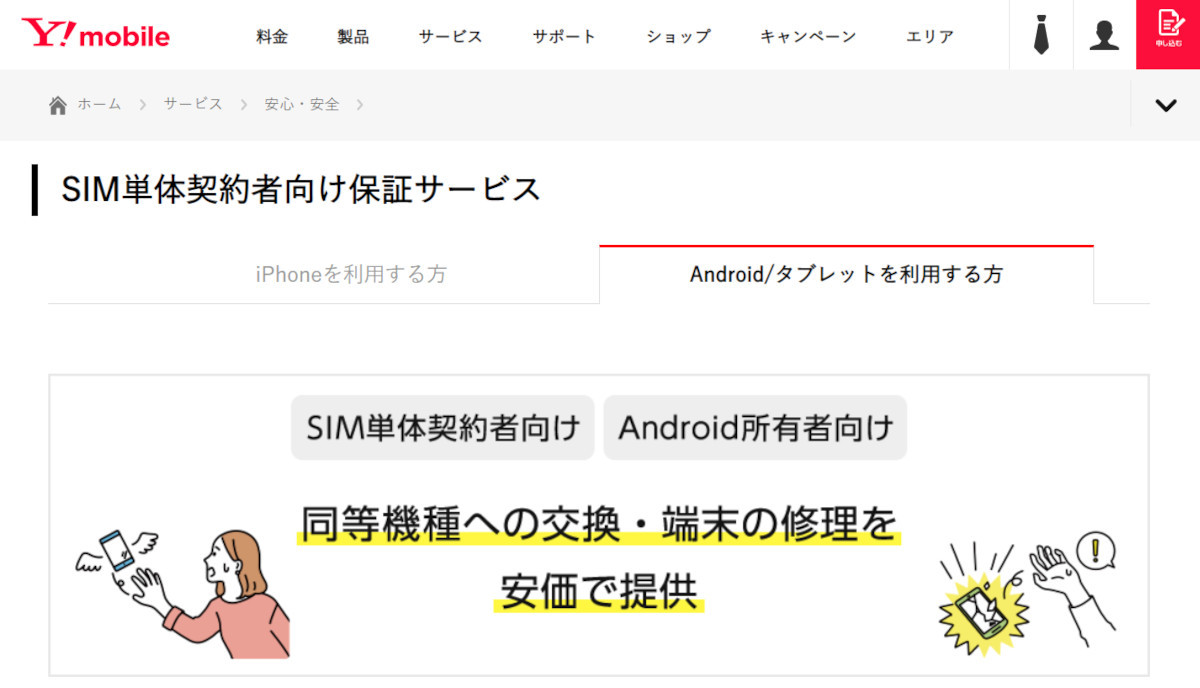Go to ホーム breadcrumb link
The height and width of the screenshot is (688, 1200).
coord(99,104)
